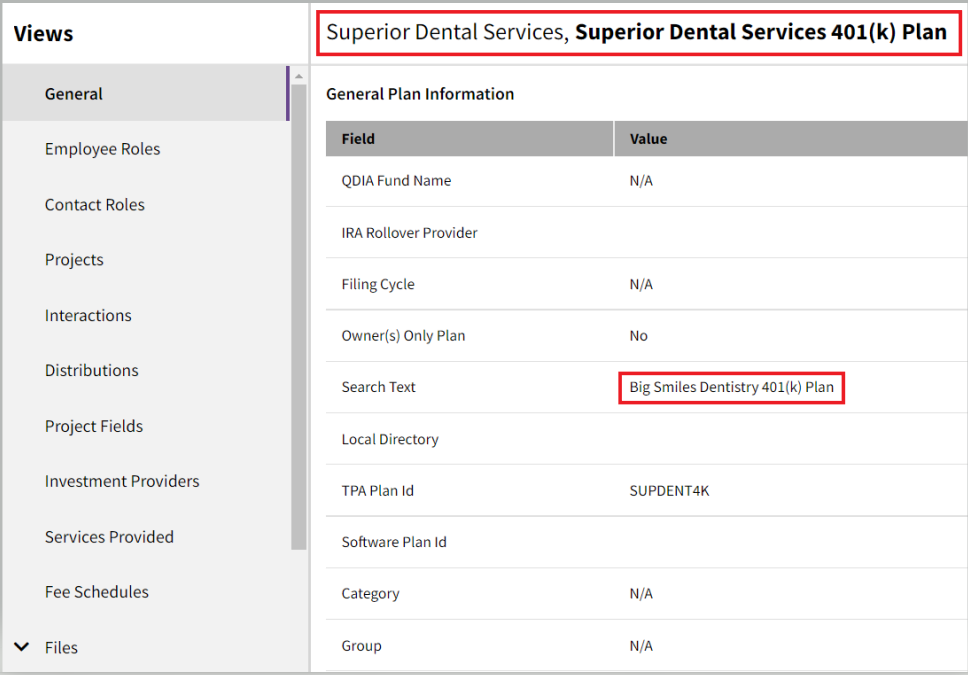
Task: Go to the Distributions view
Action: tap(91, 370)
